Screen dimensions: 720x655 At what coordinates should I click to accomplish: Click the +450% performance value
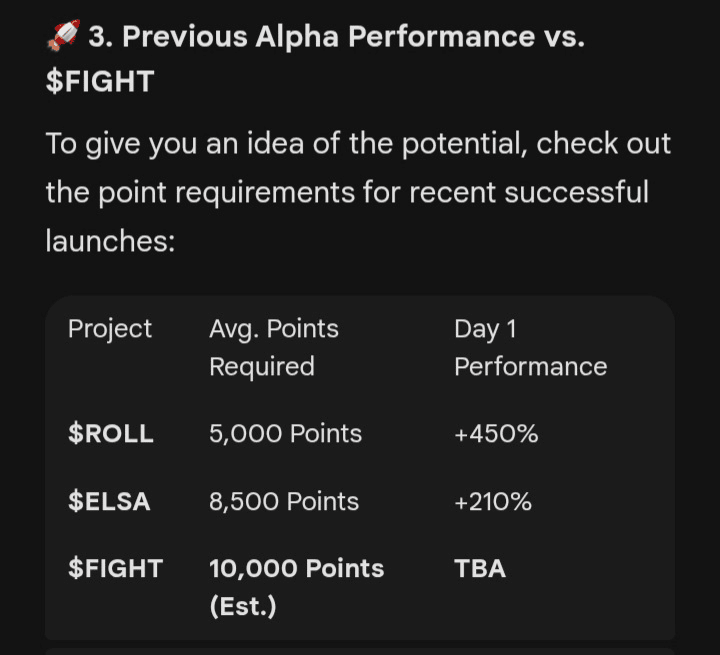[x=496, y=434]
